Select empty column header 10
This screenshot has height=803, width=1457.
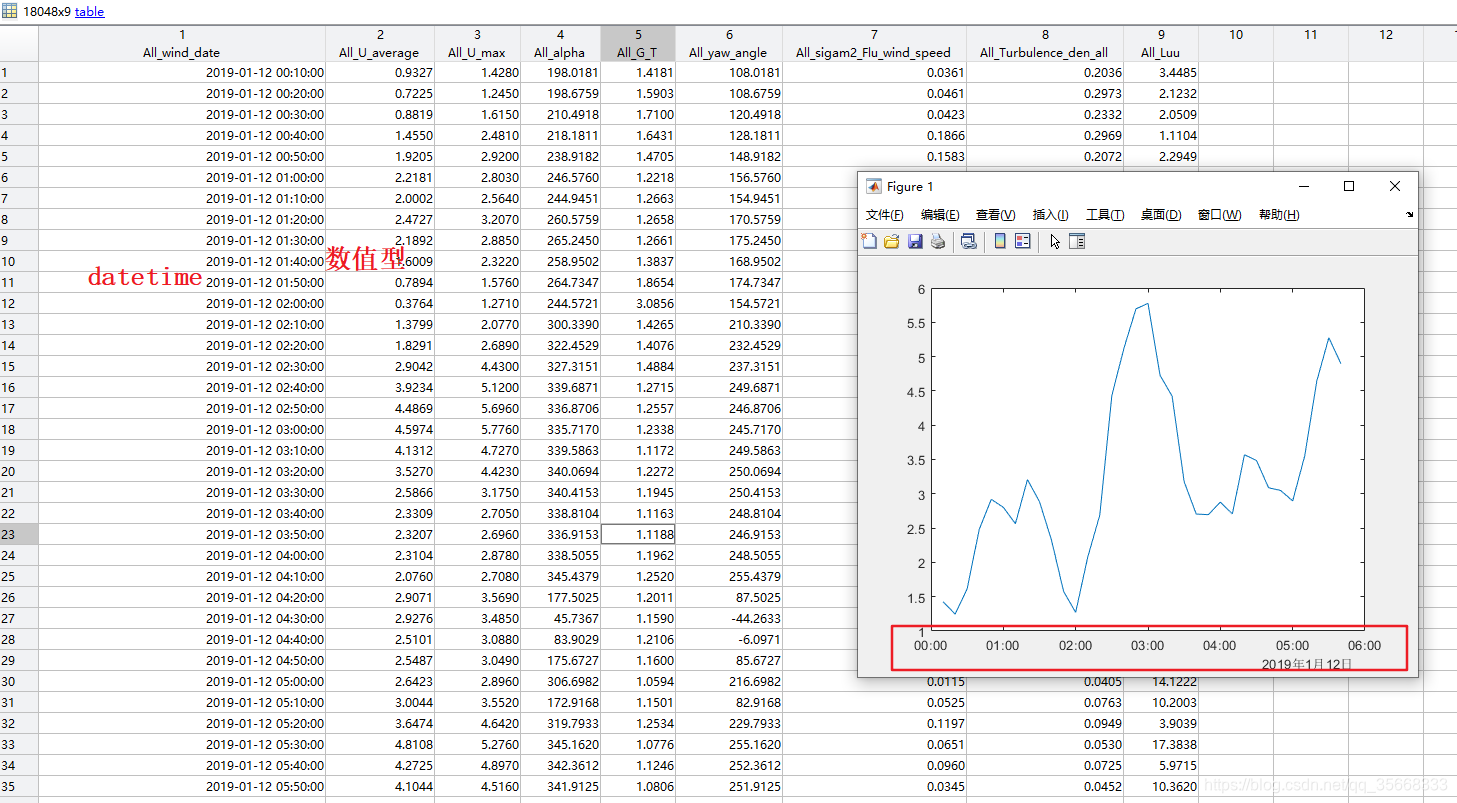point(1236,44)
